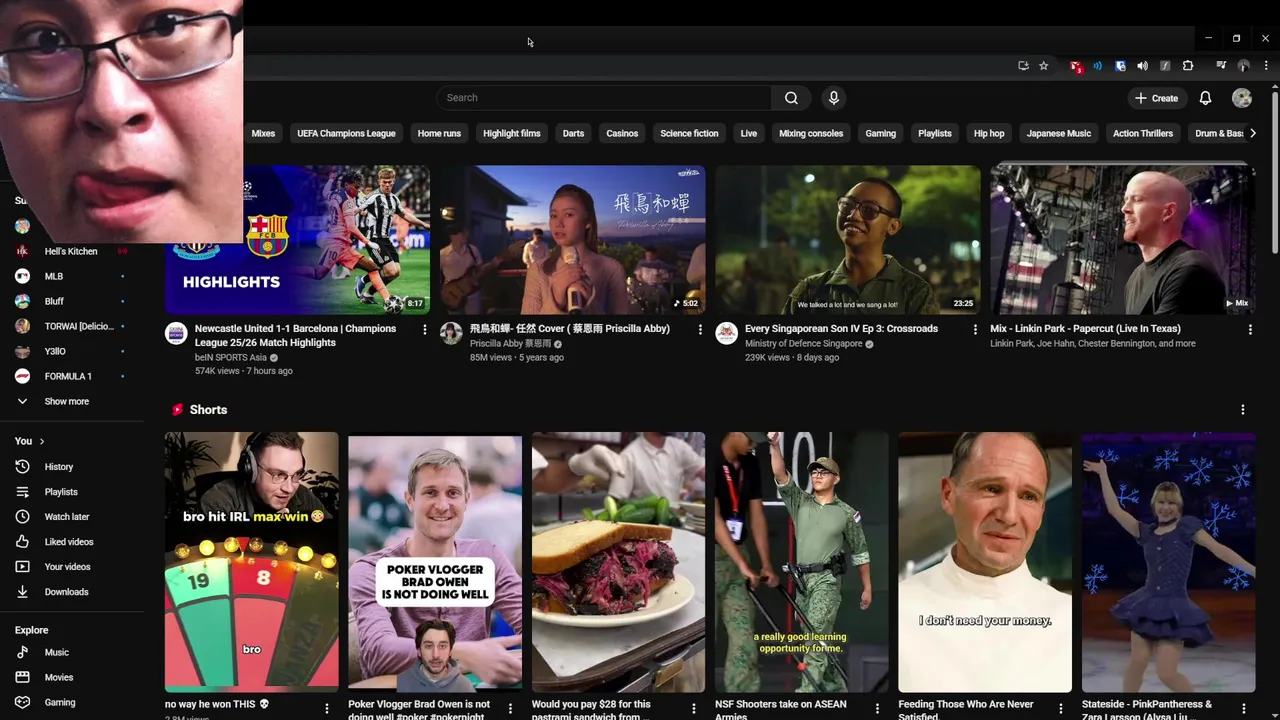Open options menu for Every Singaporean Son
The width and height of the screenshot is (1280, 720).
pyautogui.click(x=975, y=329)
